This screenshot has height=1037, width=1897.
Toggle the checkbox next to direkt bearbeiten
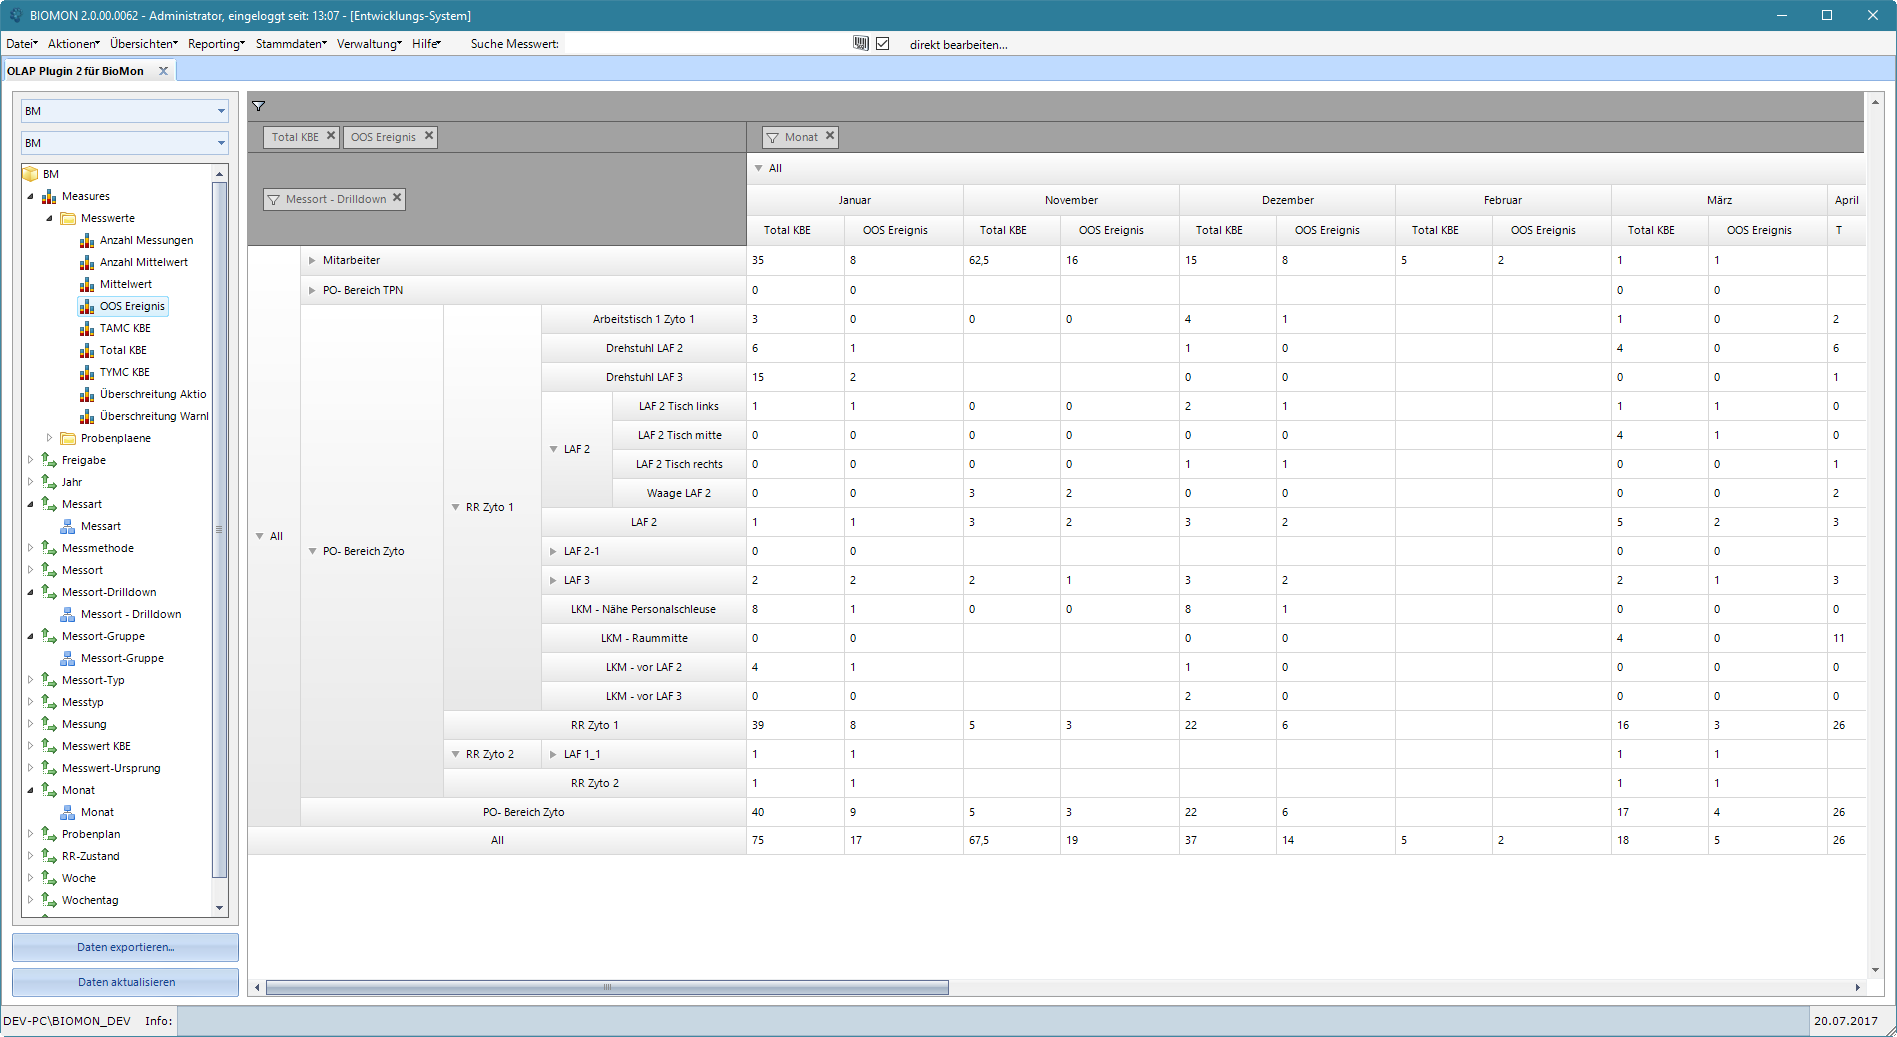click(x=883, y=44)
